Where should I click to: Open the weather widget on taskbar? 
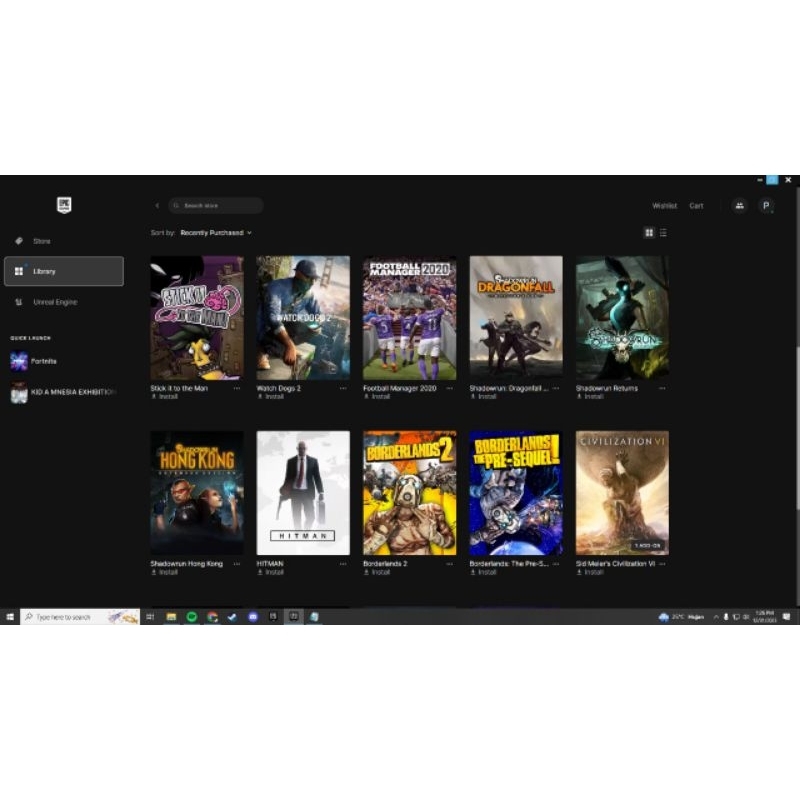point(681,617)
